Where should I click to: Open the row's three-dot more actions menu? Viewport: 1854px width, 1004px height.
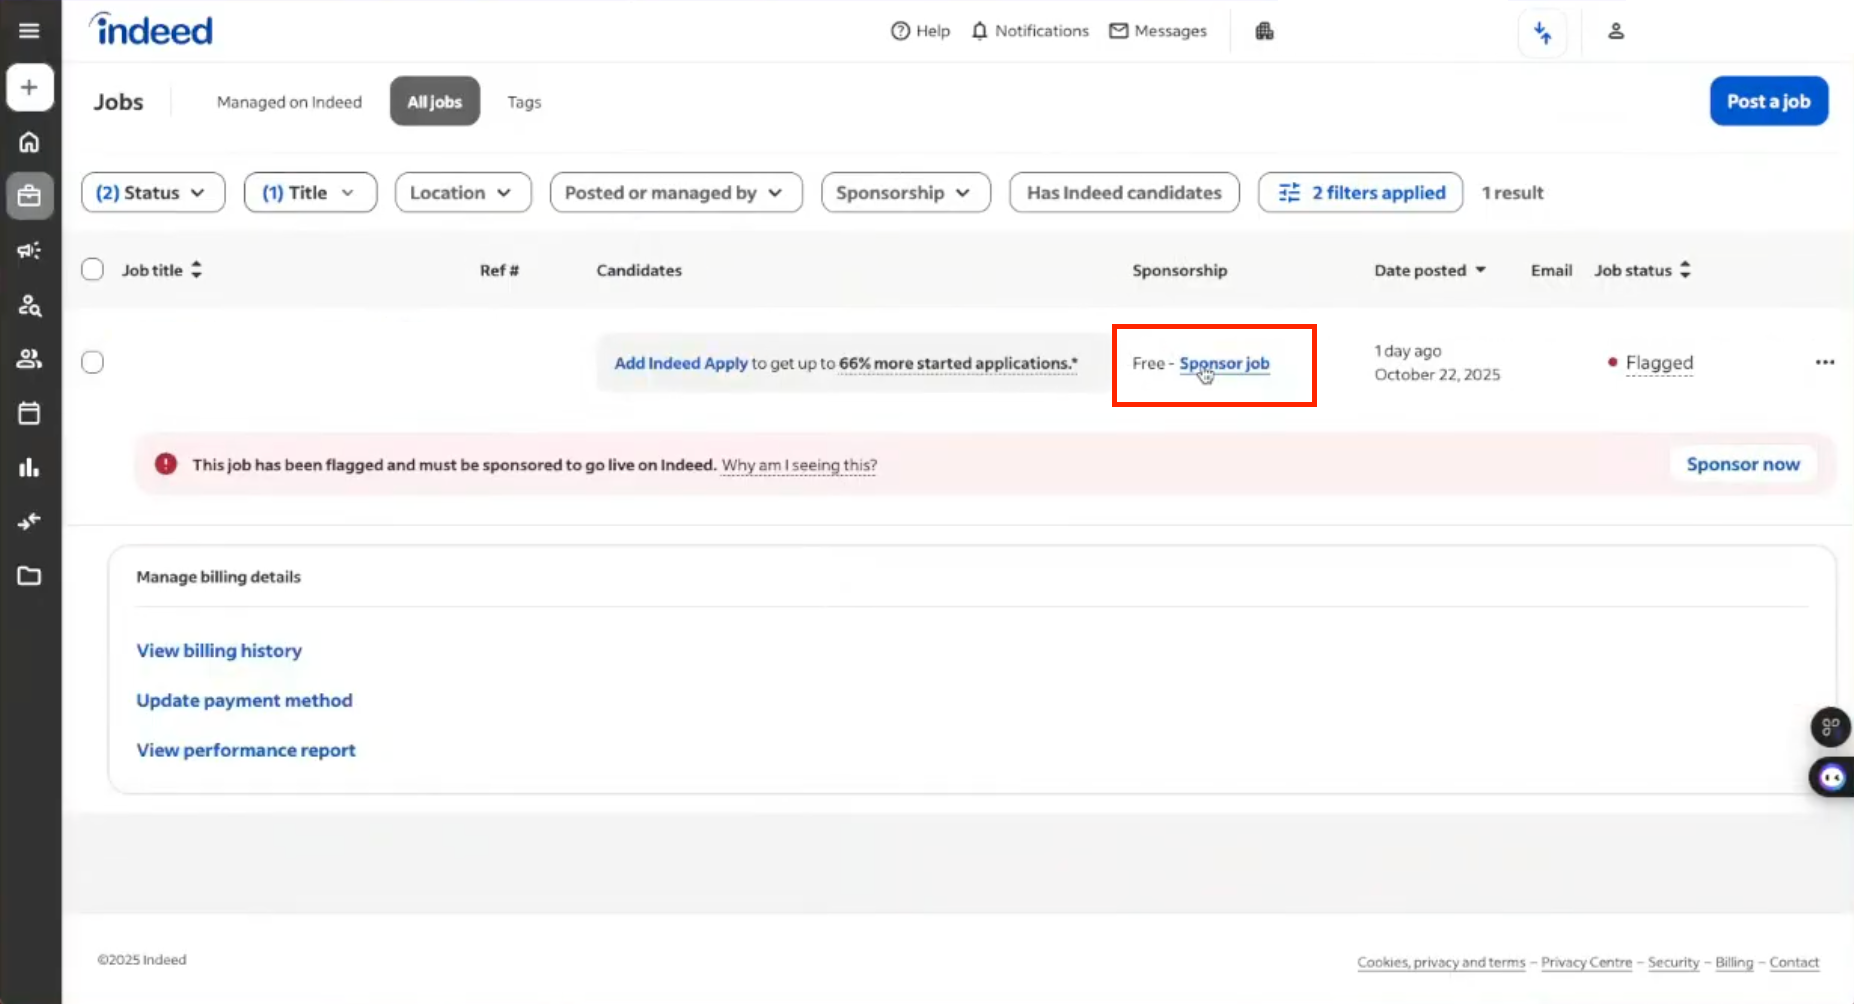(x=1824, y=362)
